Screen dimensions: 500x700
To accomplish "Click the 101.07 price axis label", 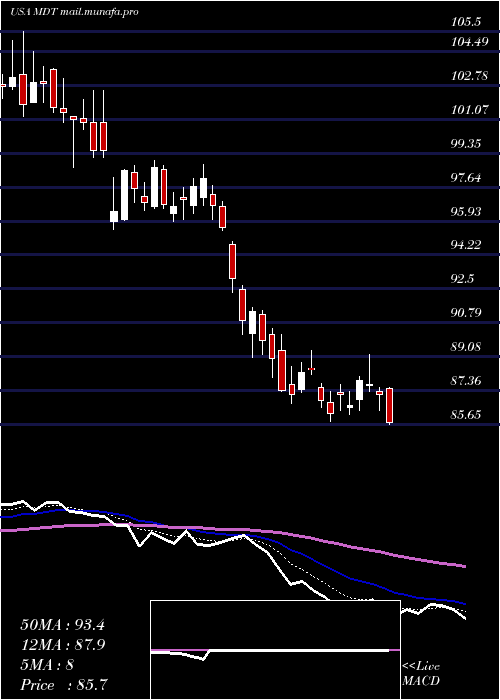I will (x=470, y=110).
